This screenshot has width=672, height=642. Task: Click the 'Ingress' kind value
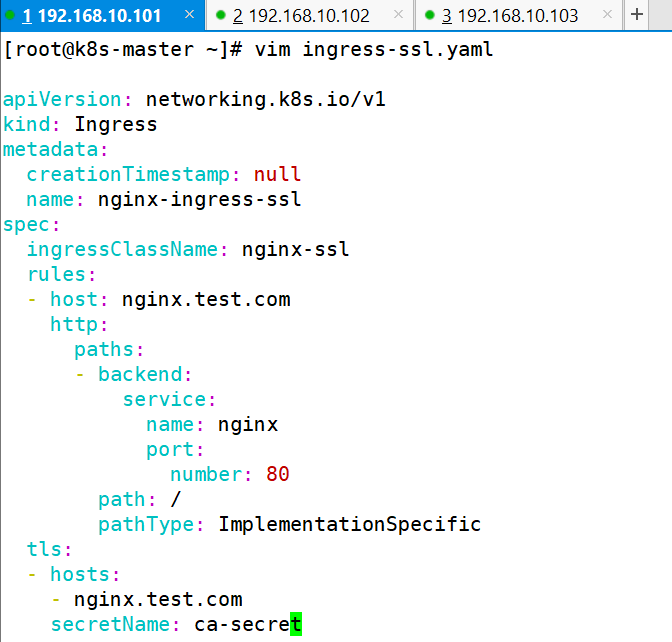coord(116,124)
